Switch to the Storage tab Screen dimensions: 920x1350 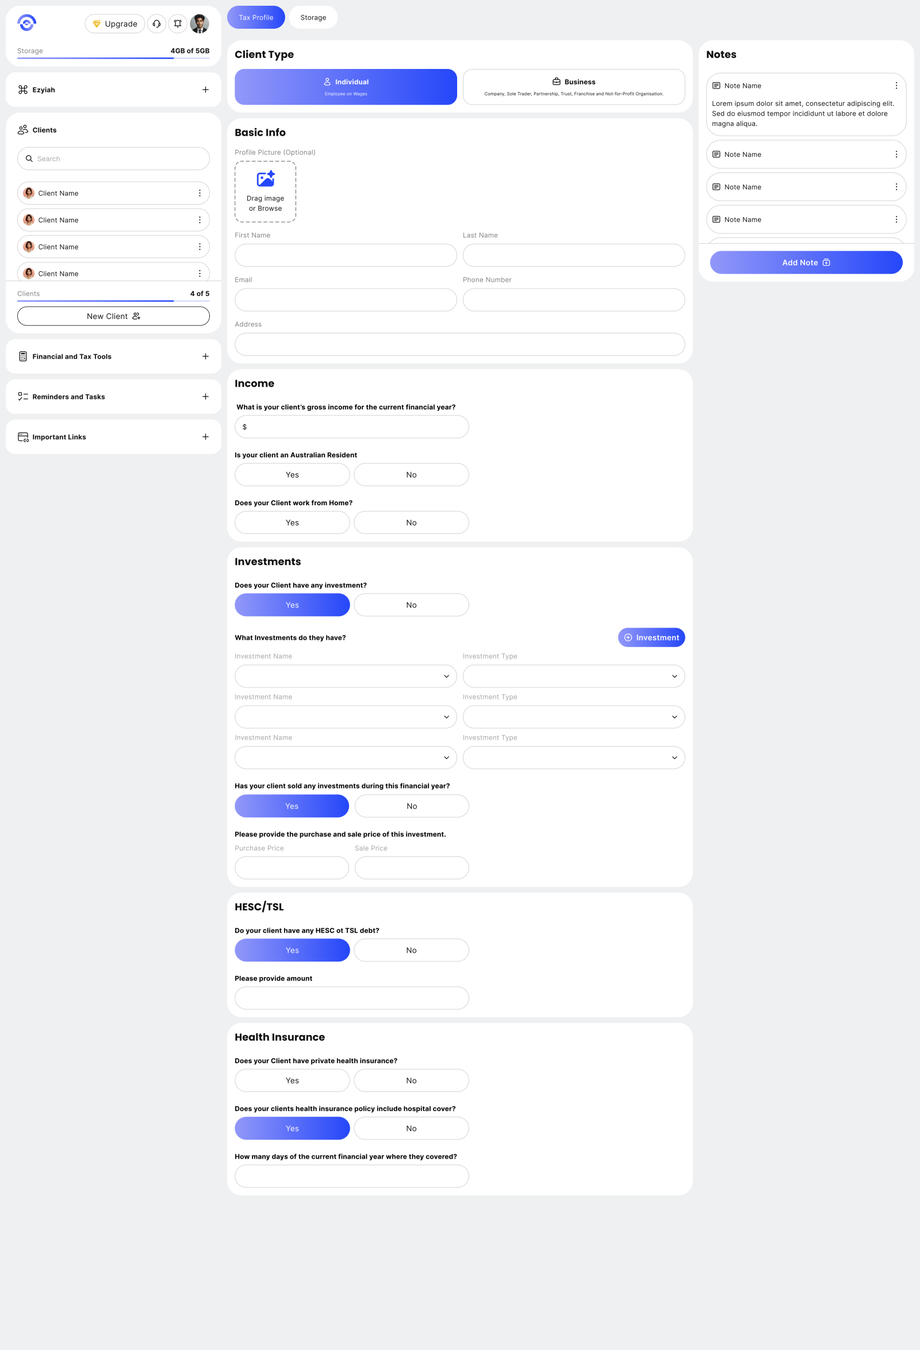pos(313,18)
